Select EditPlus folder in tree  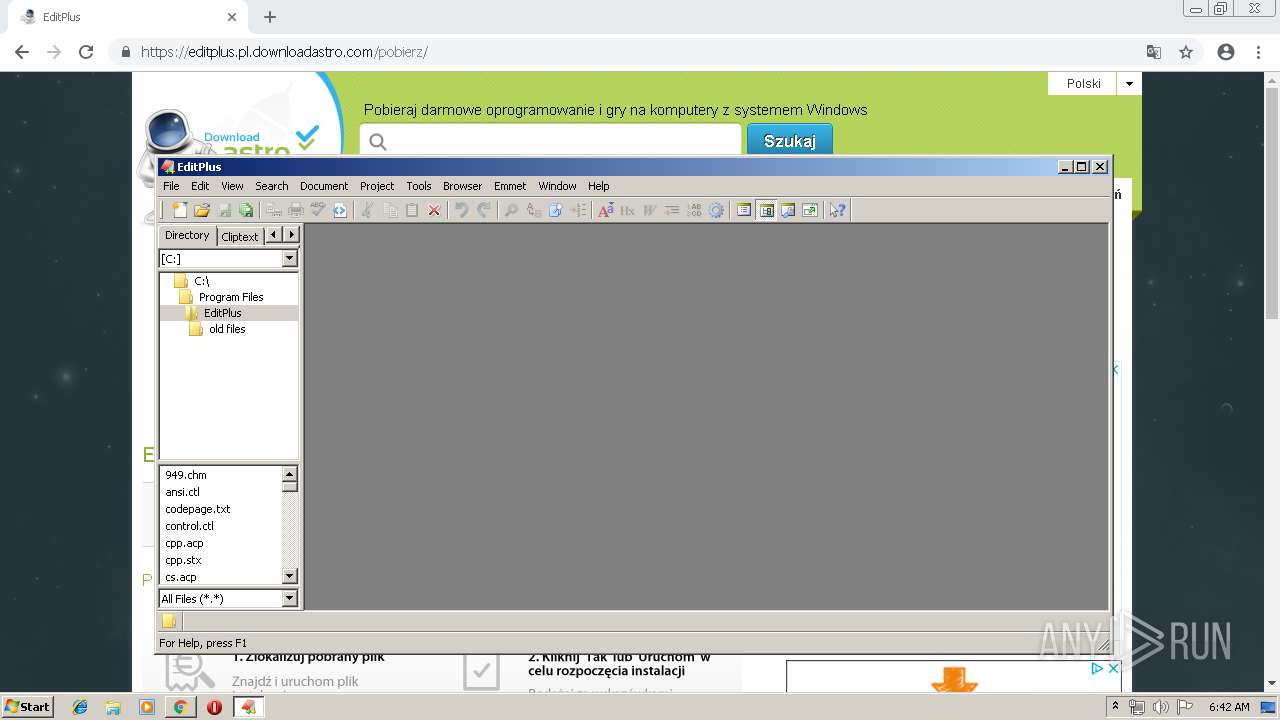(x=222, y=313)
